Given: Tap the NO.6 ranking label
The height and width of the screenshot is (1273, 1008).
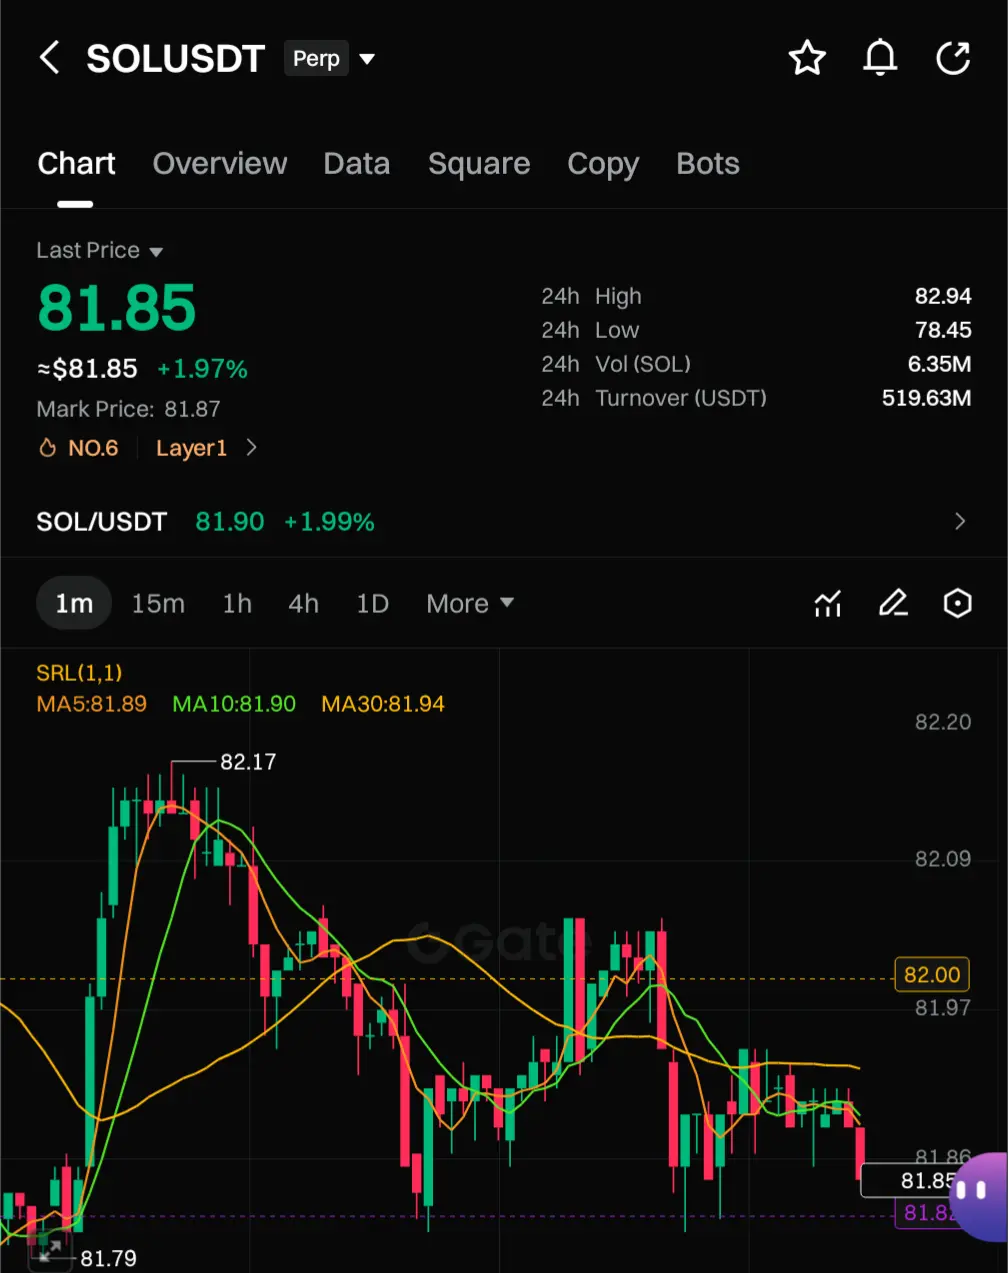Looking at the screenshot, I should (x=93, y=448).
